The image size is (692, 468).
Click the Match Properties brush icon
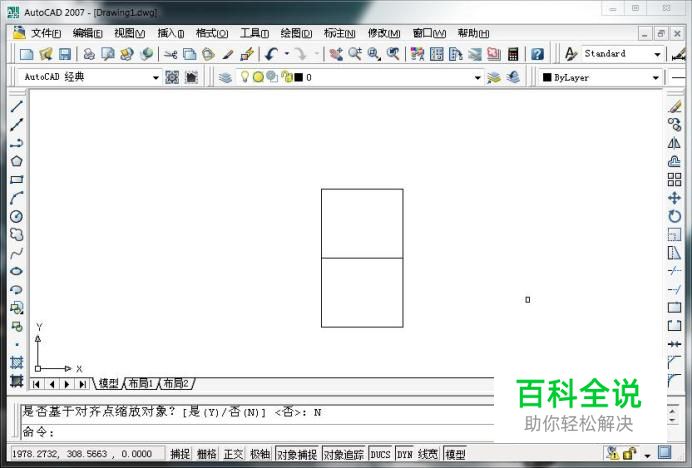point(228,54)
